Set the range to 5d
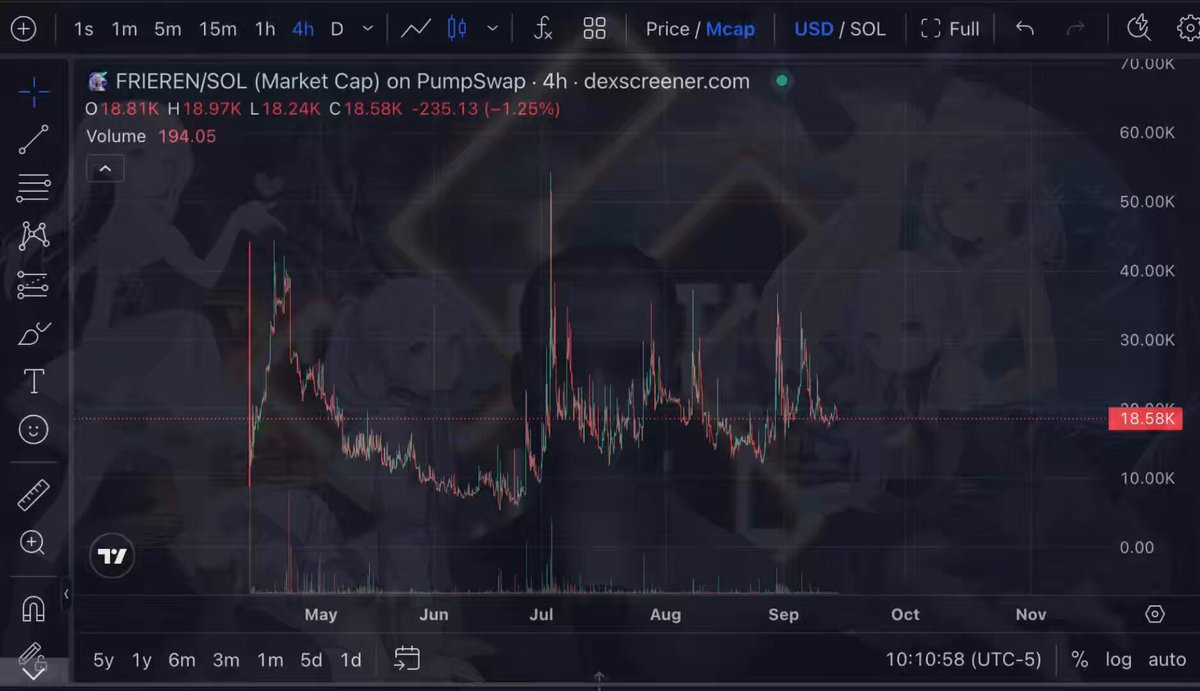1200x691 pixels. point(311,660)
